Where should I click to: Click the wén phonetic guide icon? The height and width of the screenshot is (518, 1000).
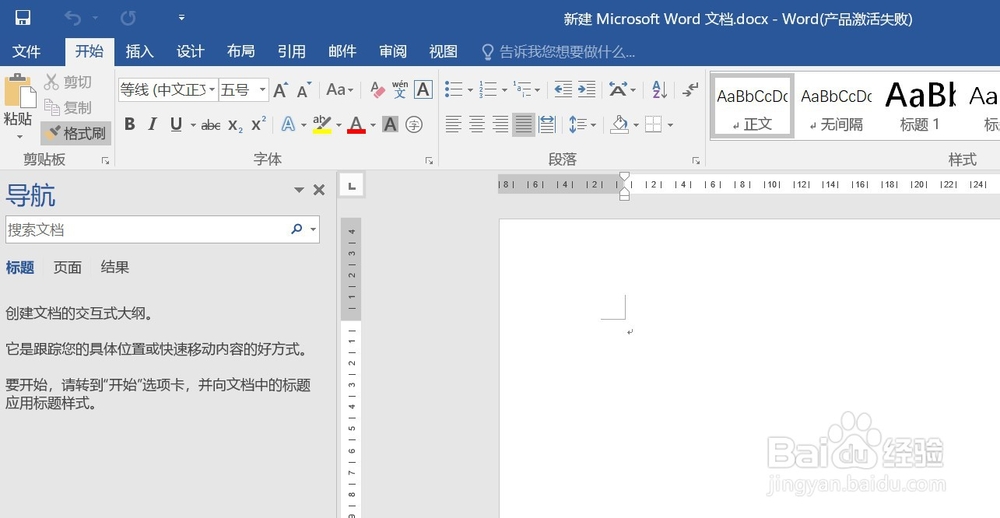tap(400, 90)
